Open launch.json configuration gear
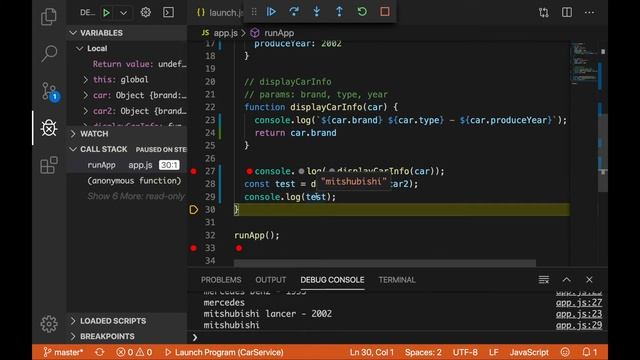The width and height of the screenshot is (640, 360). (x=146, y=12)
